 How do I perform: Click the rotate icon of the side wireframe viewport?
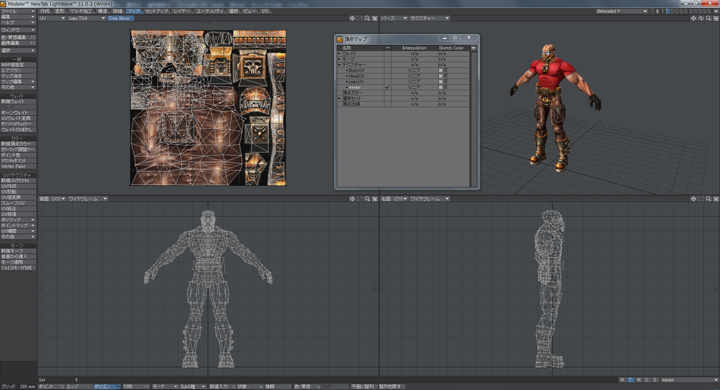pos(701,199)
